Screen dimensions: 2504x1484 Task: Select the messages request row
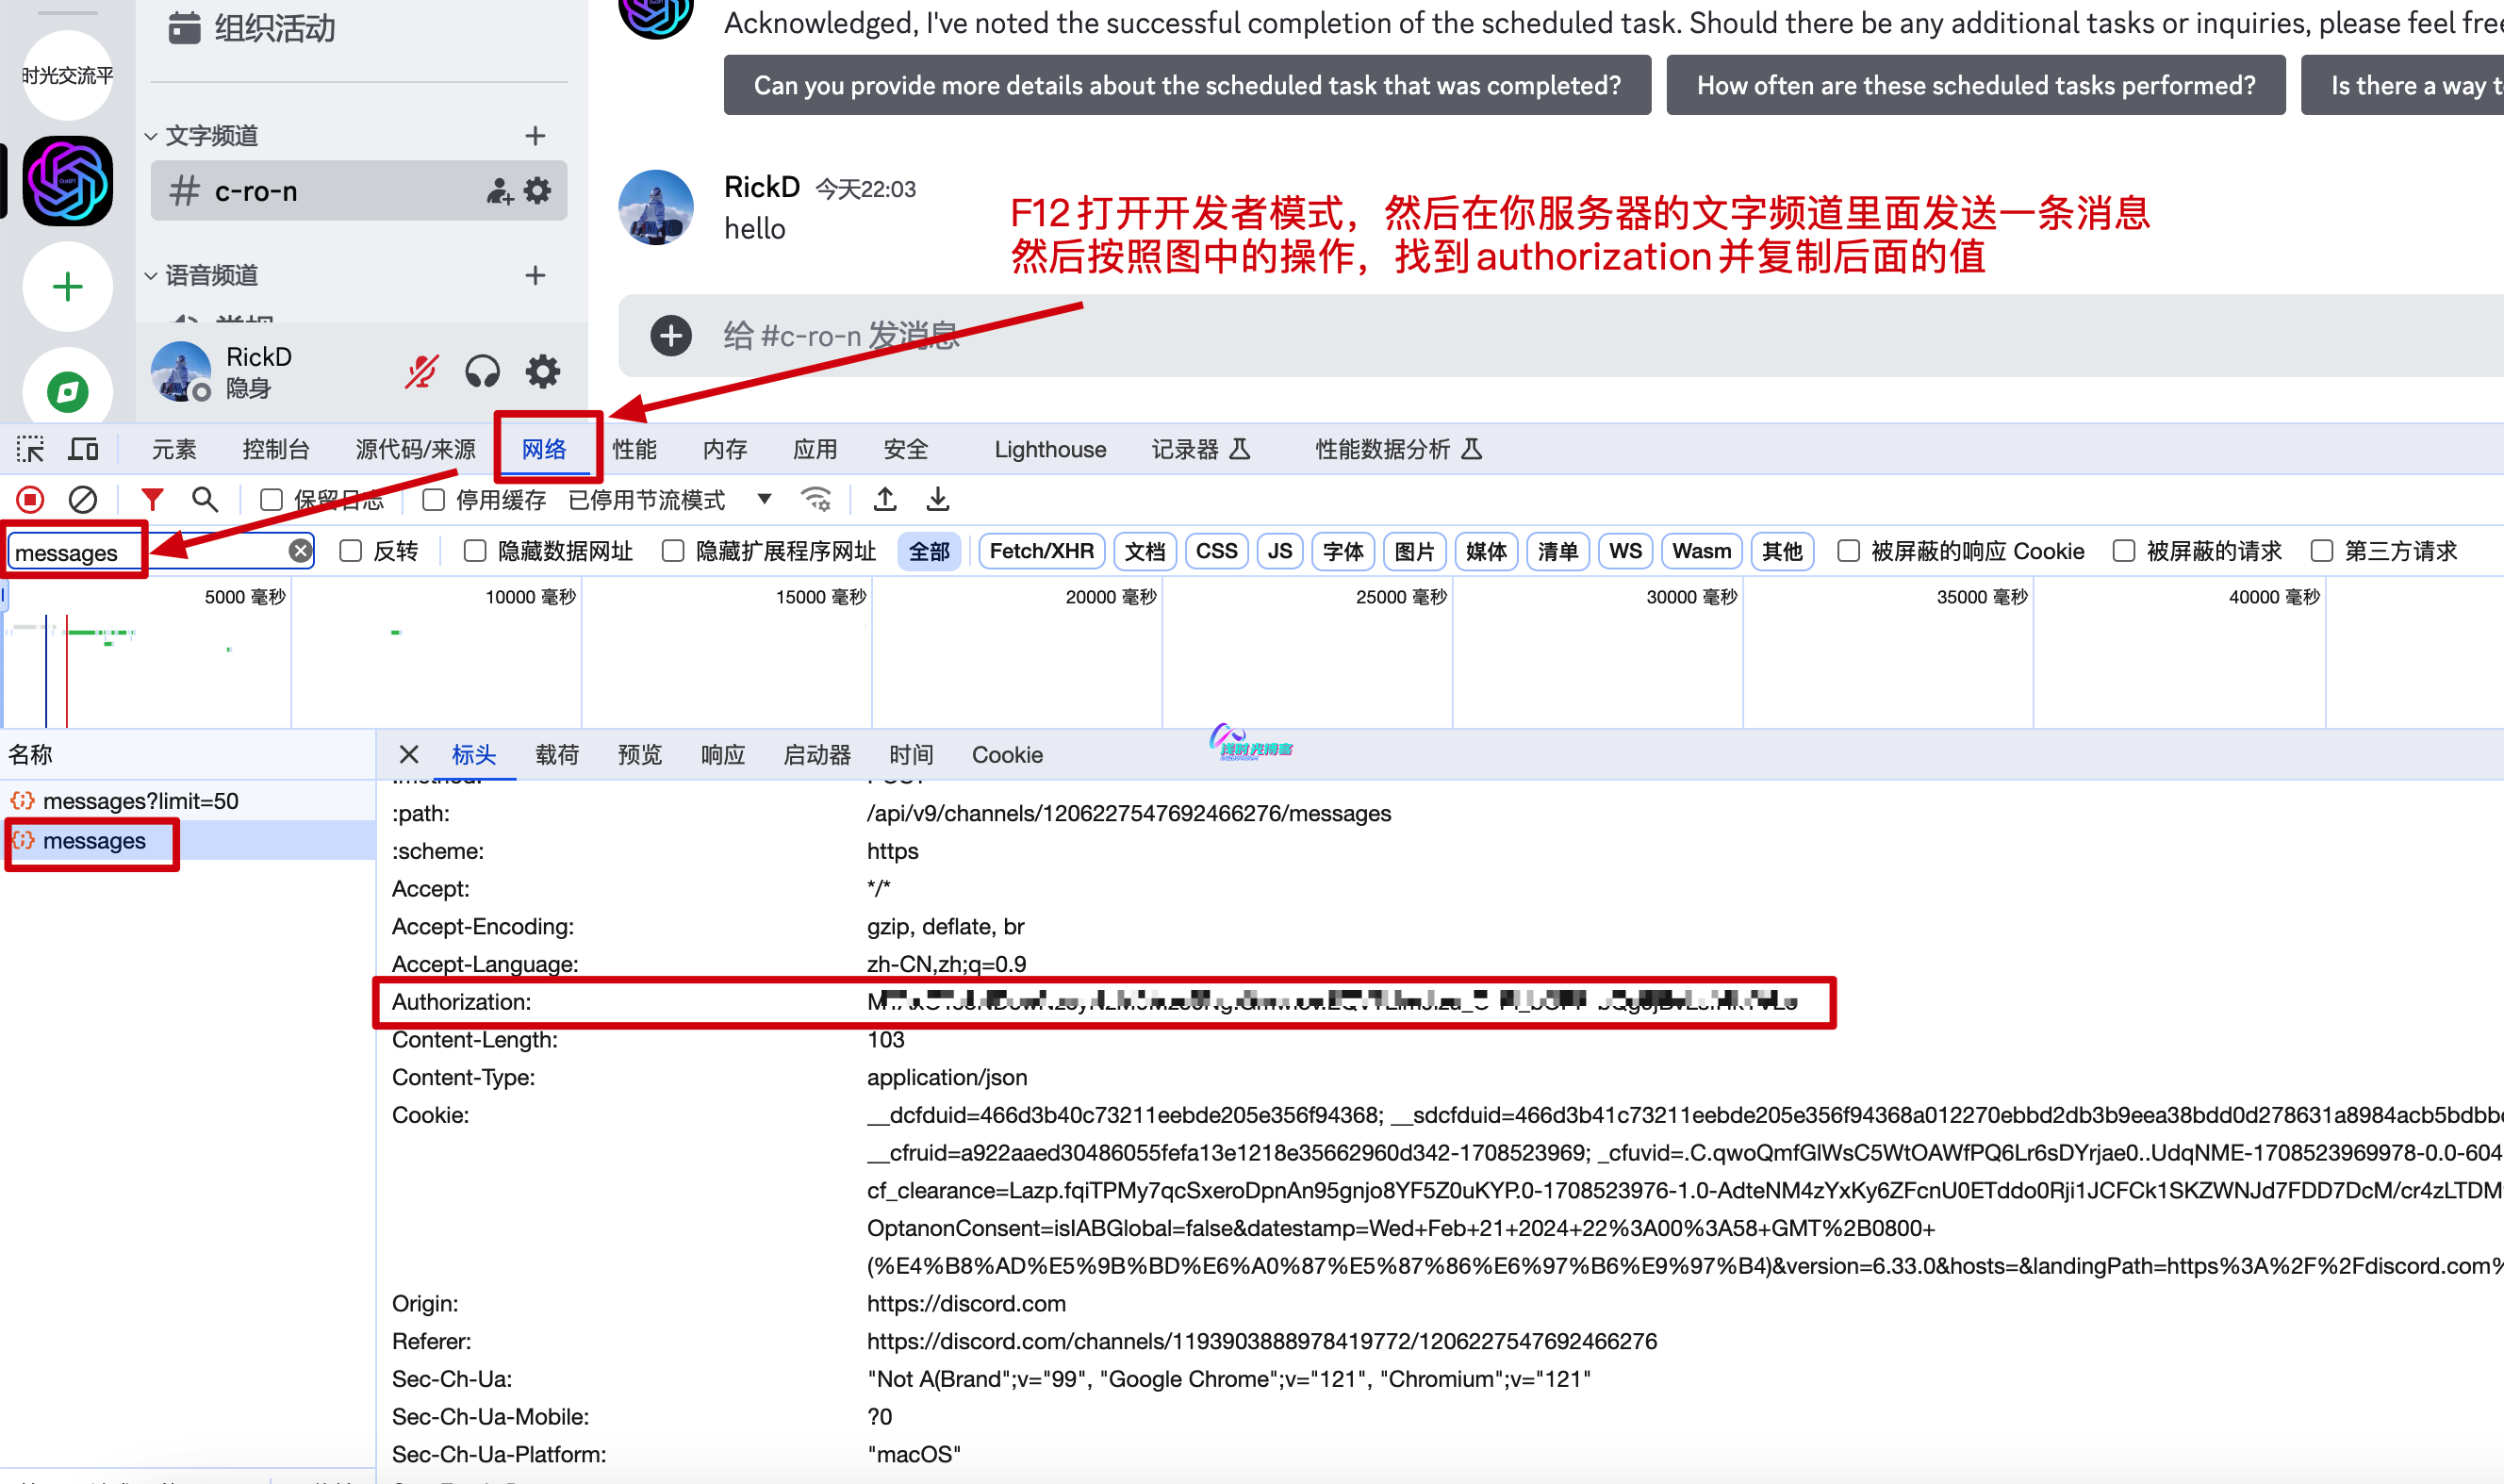188,840
